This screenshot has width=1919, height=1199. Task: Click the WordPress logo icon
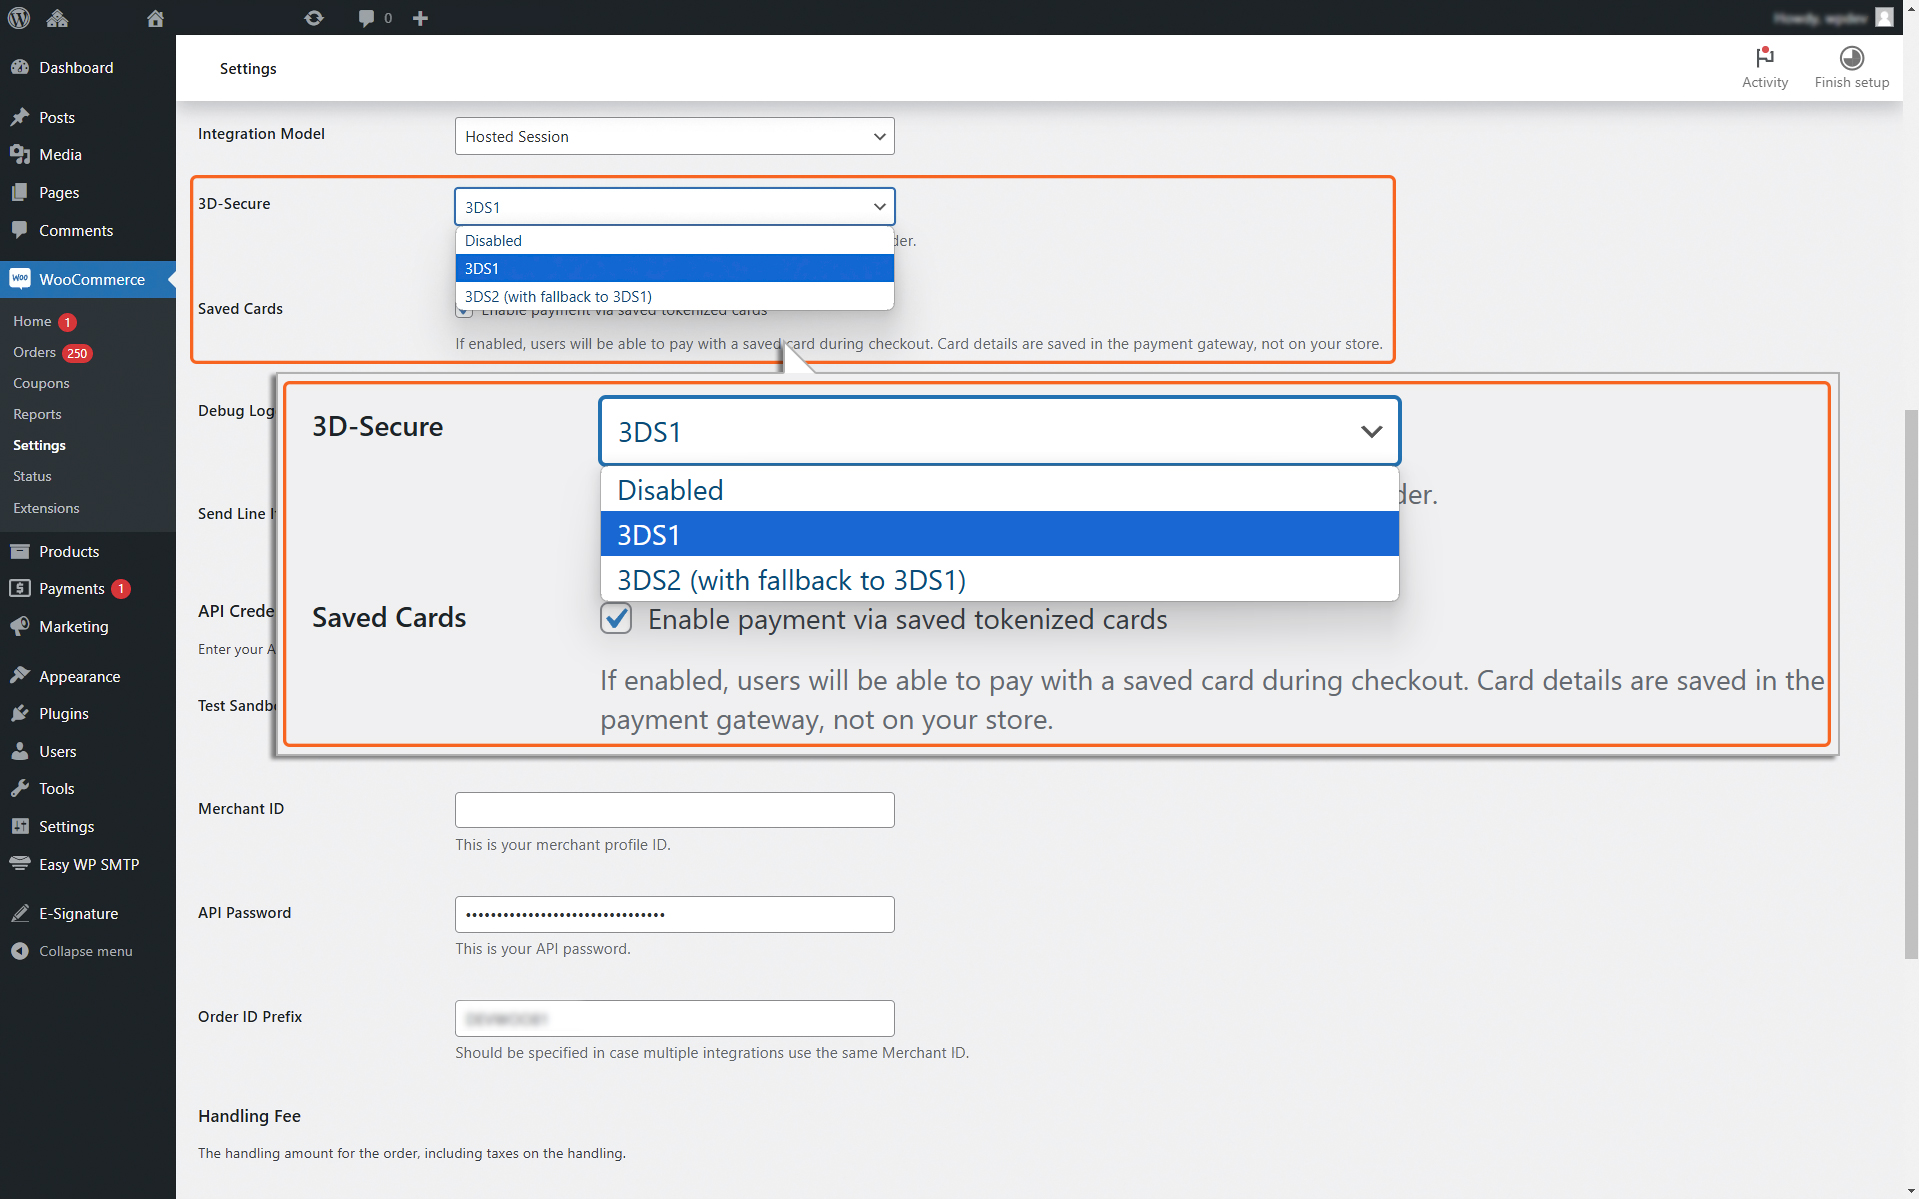pos(19,18)
